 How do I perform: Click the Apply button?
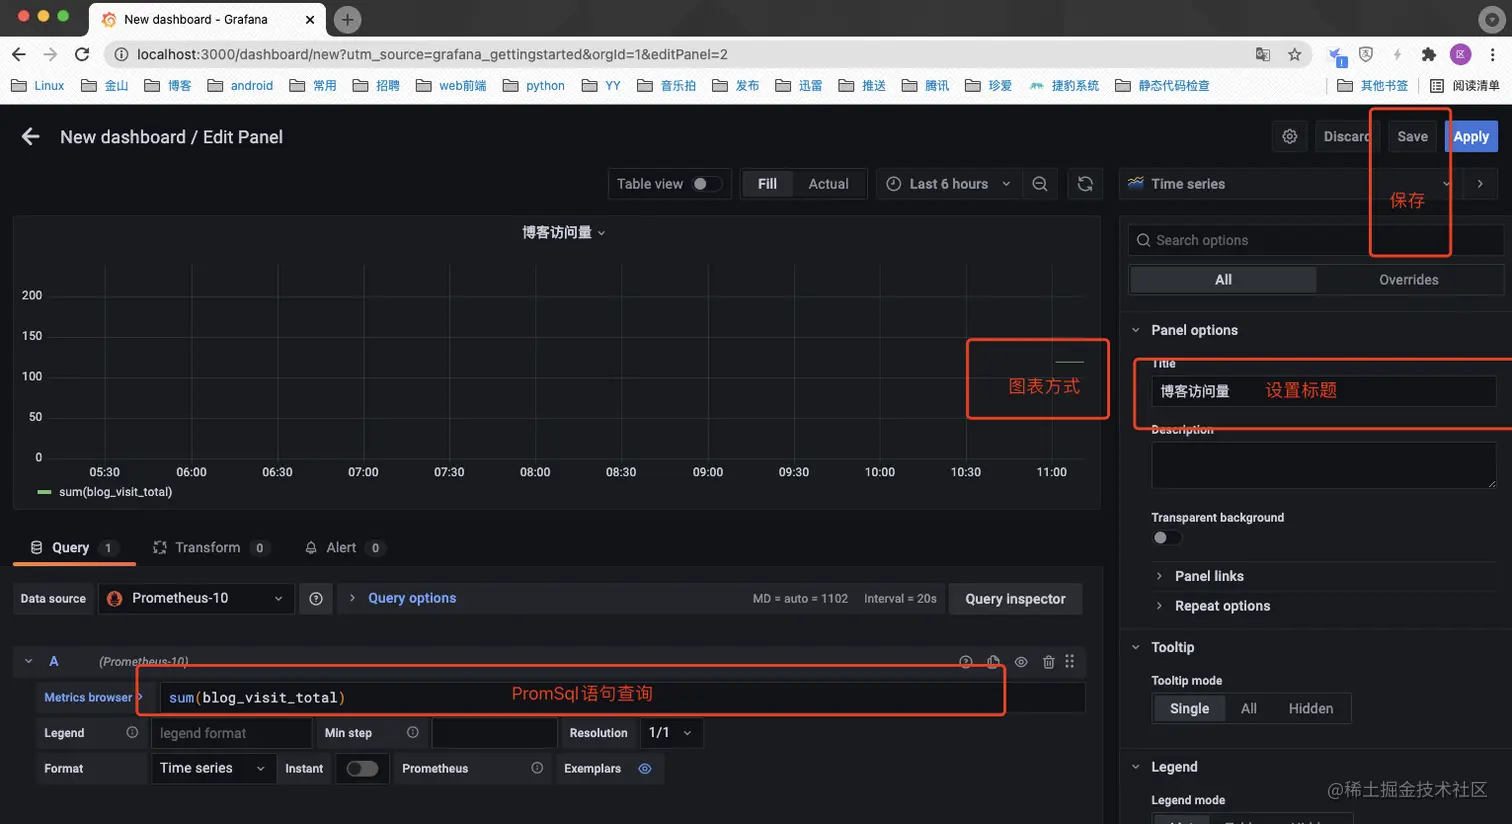[1471, 136]
